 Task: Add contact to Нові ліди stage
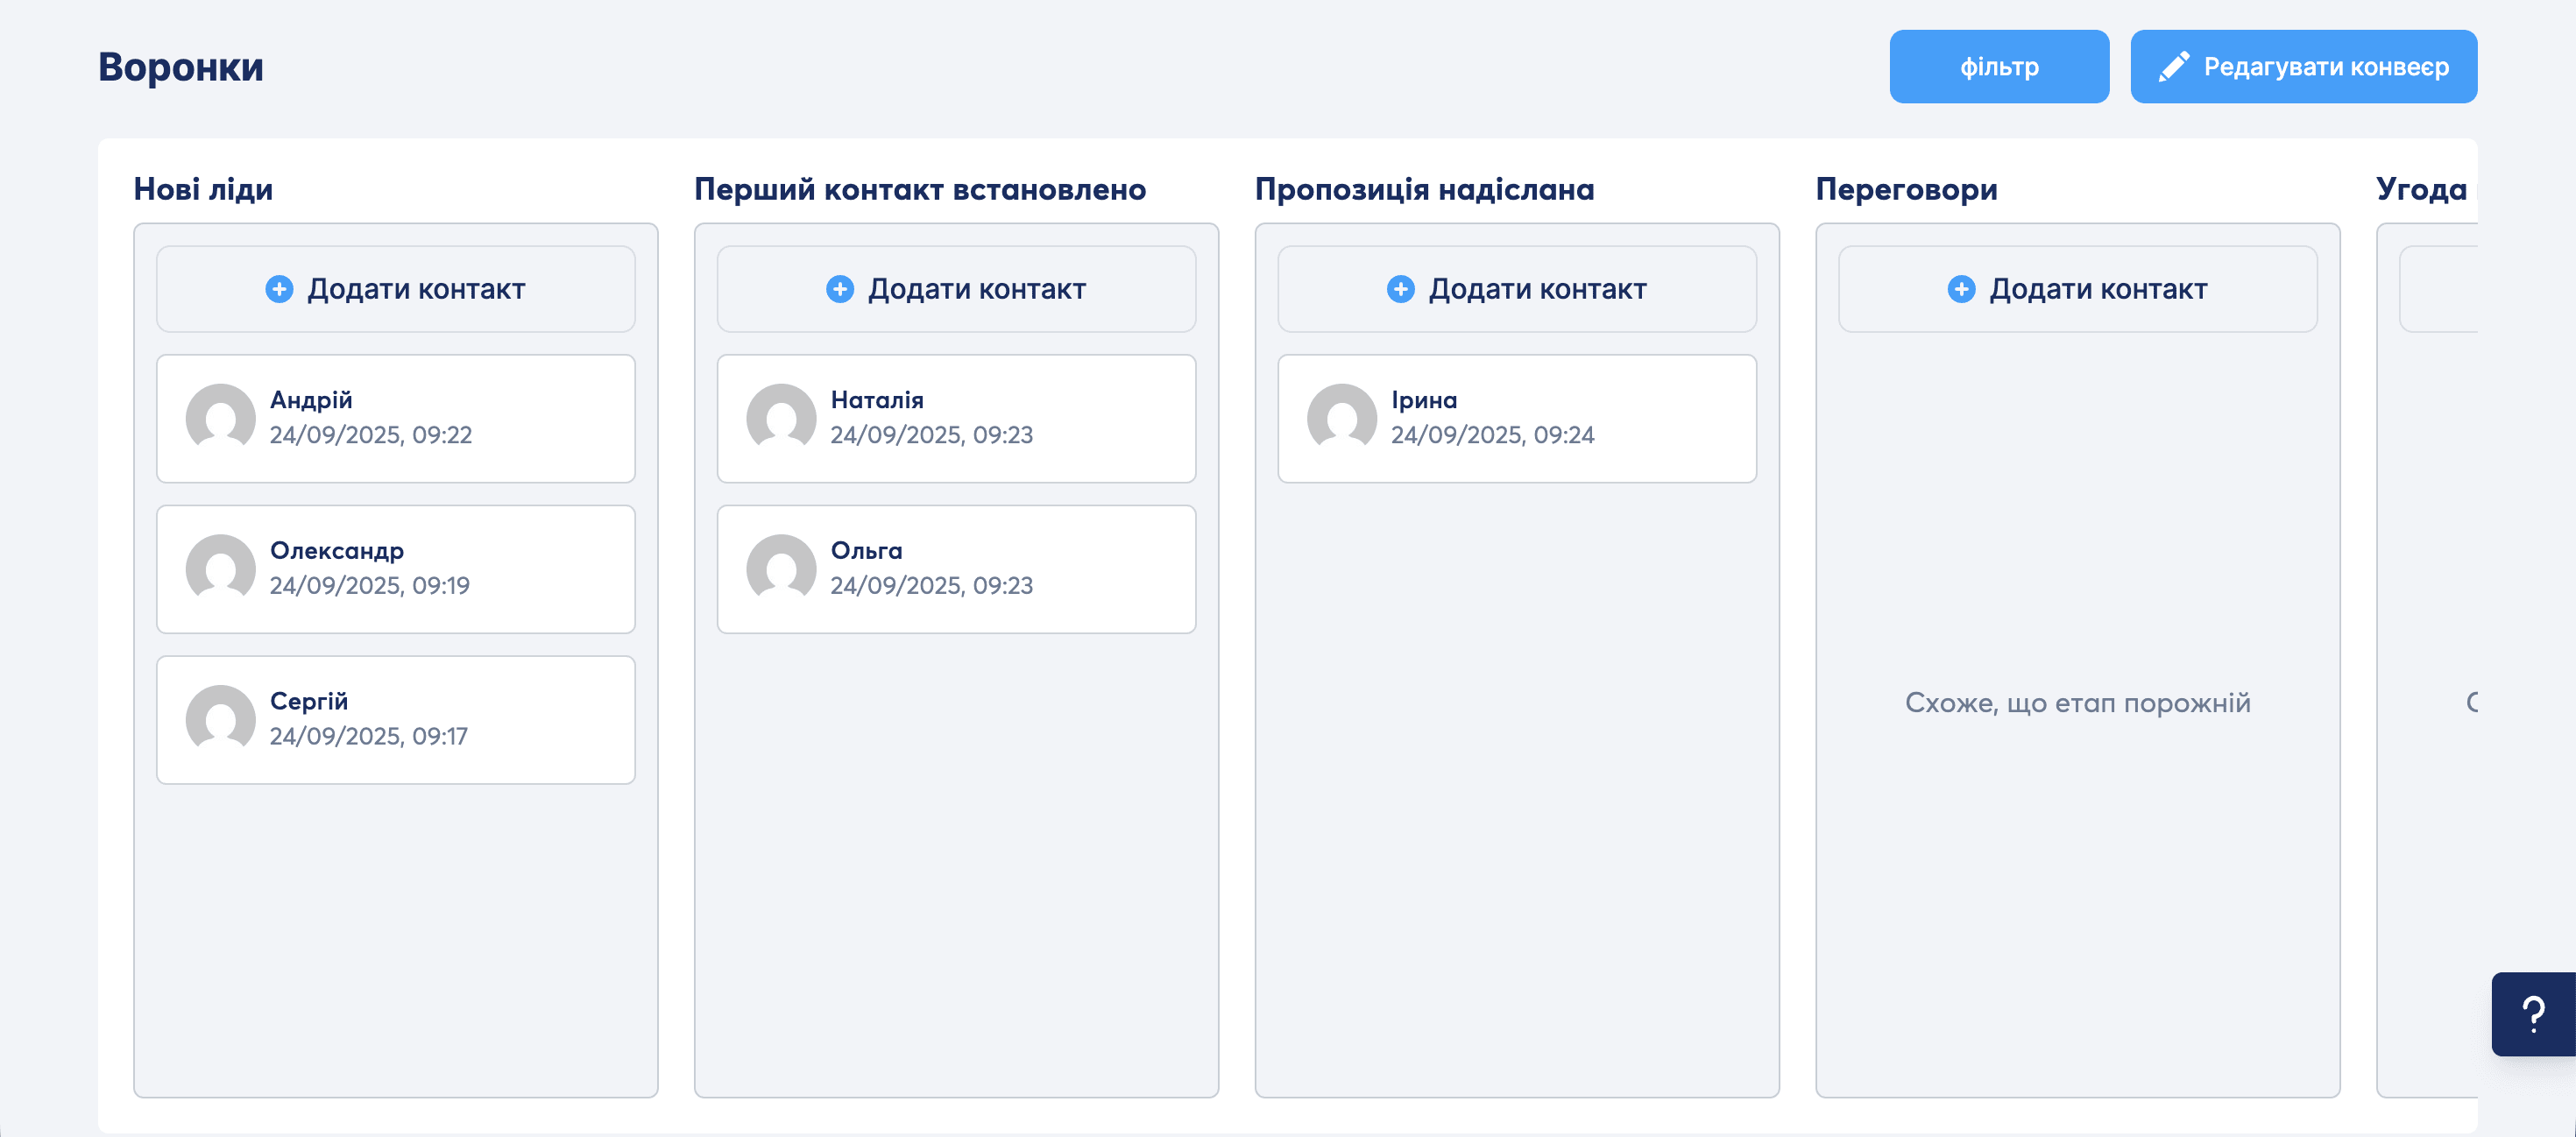tap(396, 289)
